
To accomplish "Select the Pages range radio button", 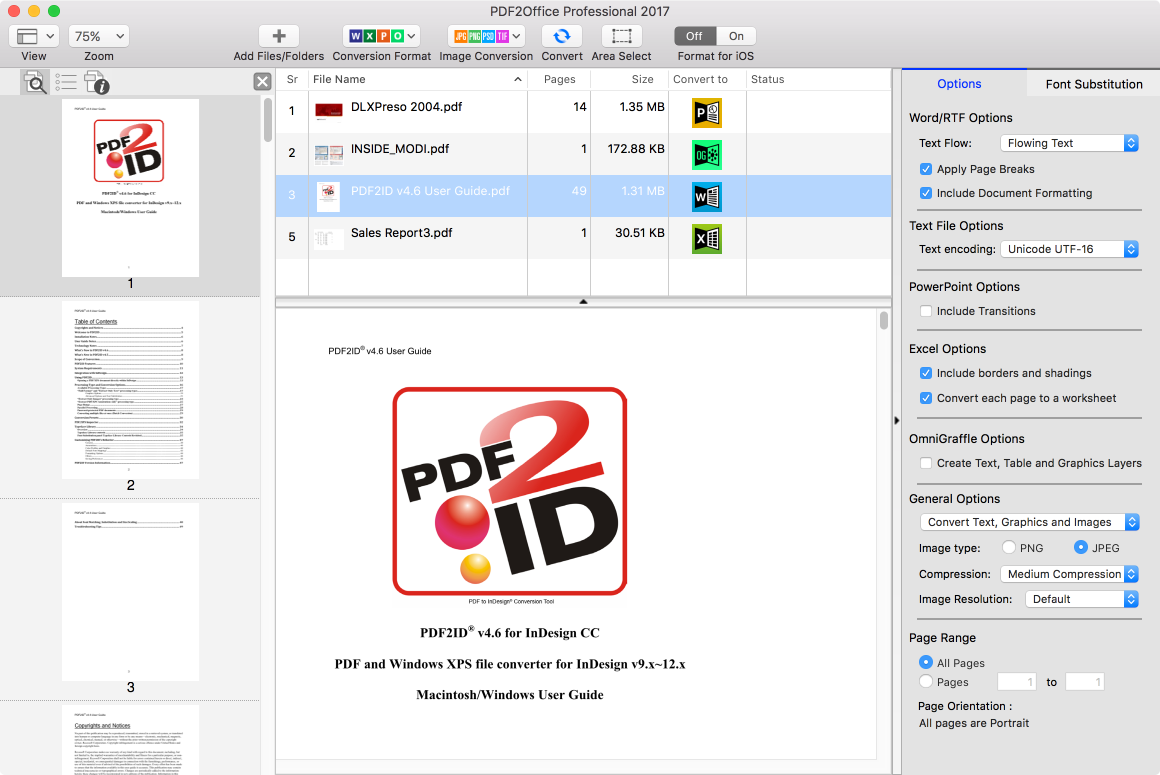I will click(x=925, y=681).
